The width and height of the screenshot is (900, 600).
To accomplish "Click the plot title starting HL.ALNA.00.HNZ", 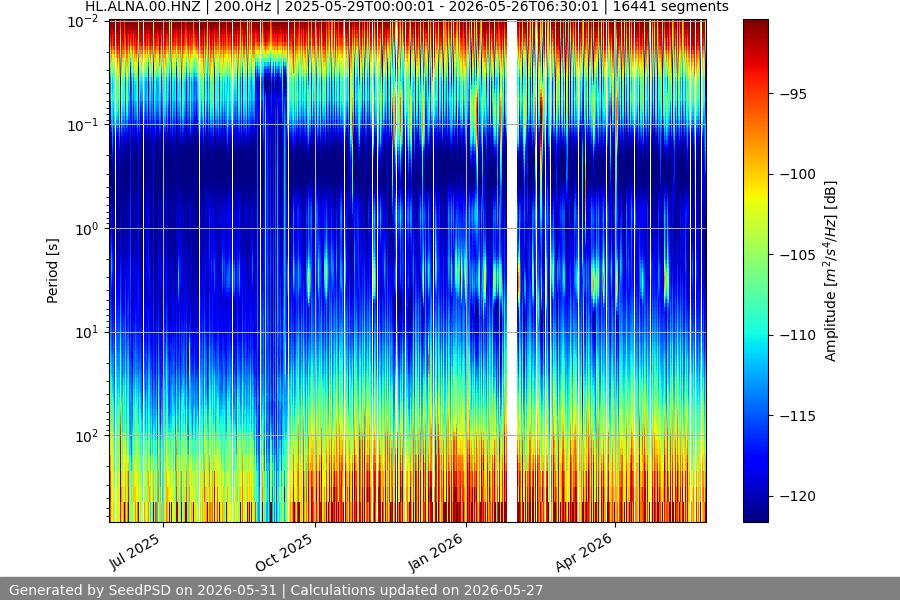I will (407, 7).
